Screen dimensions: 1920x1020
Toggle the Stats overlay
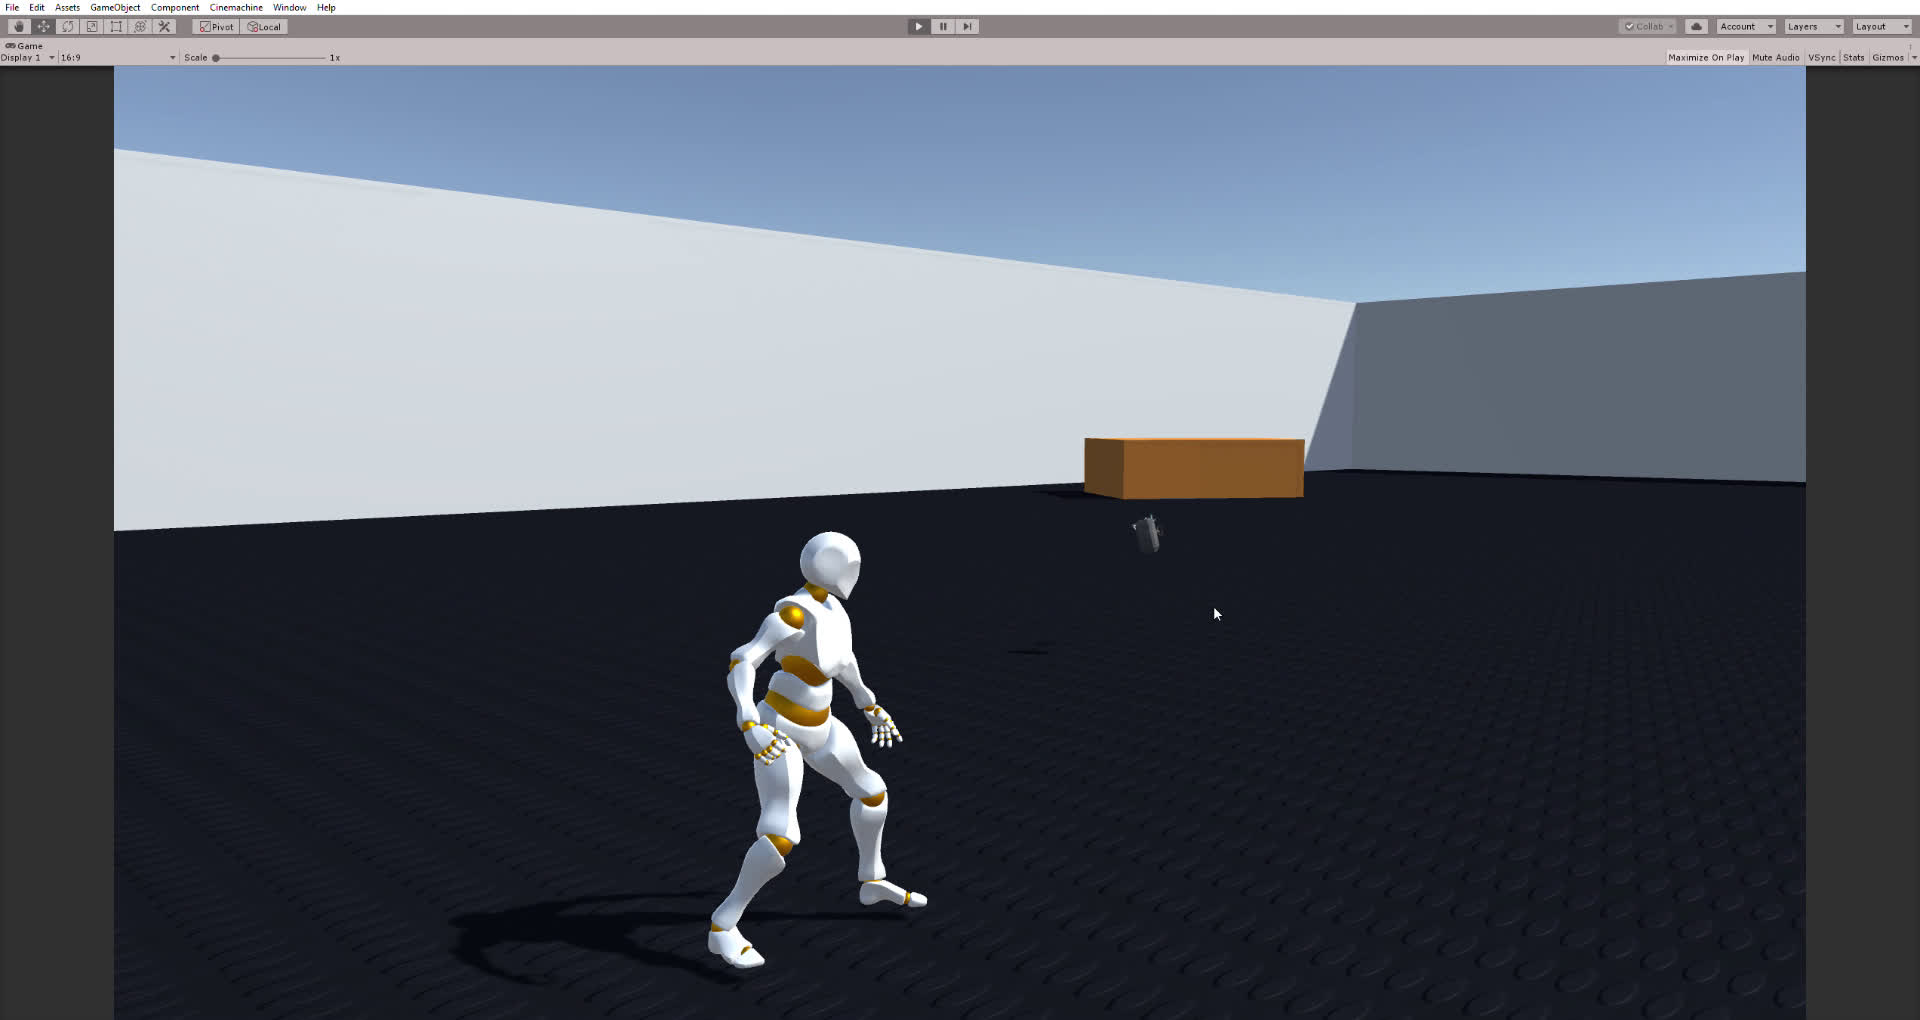[x=1854, y=58]
